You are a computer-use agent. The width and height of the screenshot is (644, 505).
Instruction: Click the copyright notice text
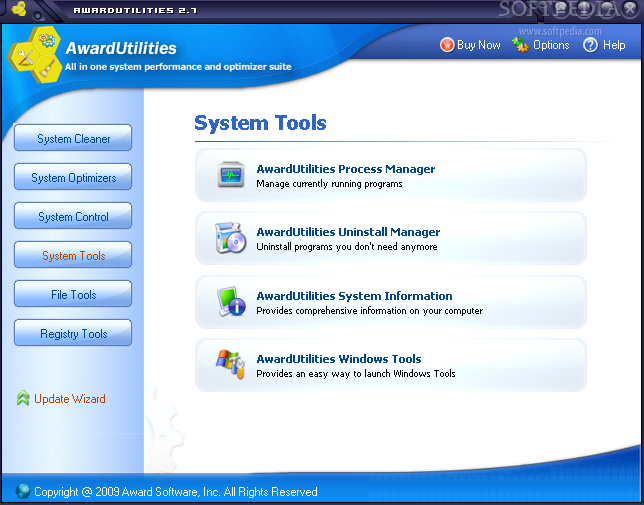(176, 491)
